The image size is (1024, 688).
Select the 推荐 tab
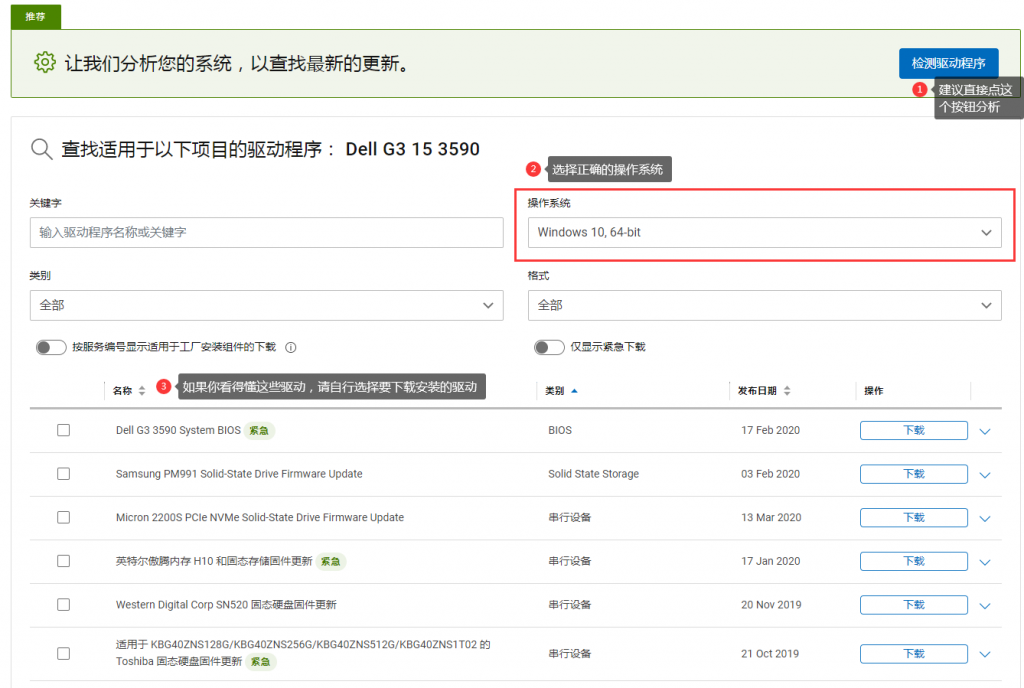coord(35,16)
